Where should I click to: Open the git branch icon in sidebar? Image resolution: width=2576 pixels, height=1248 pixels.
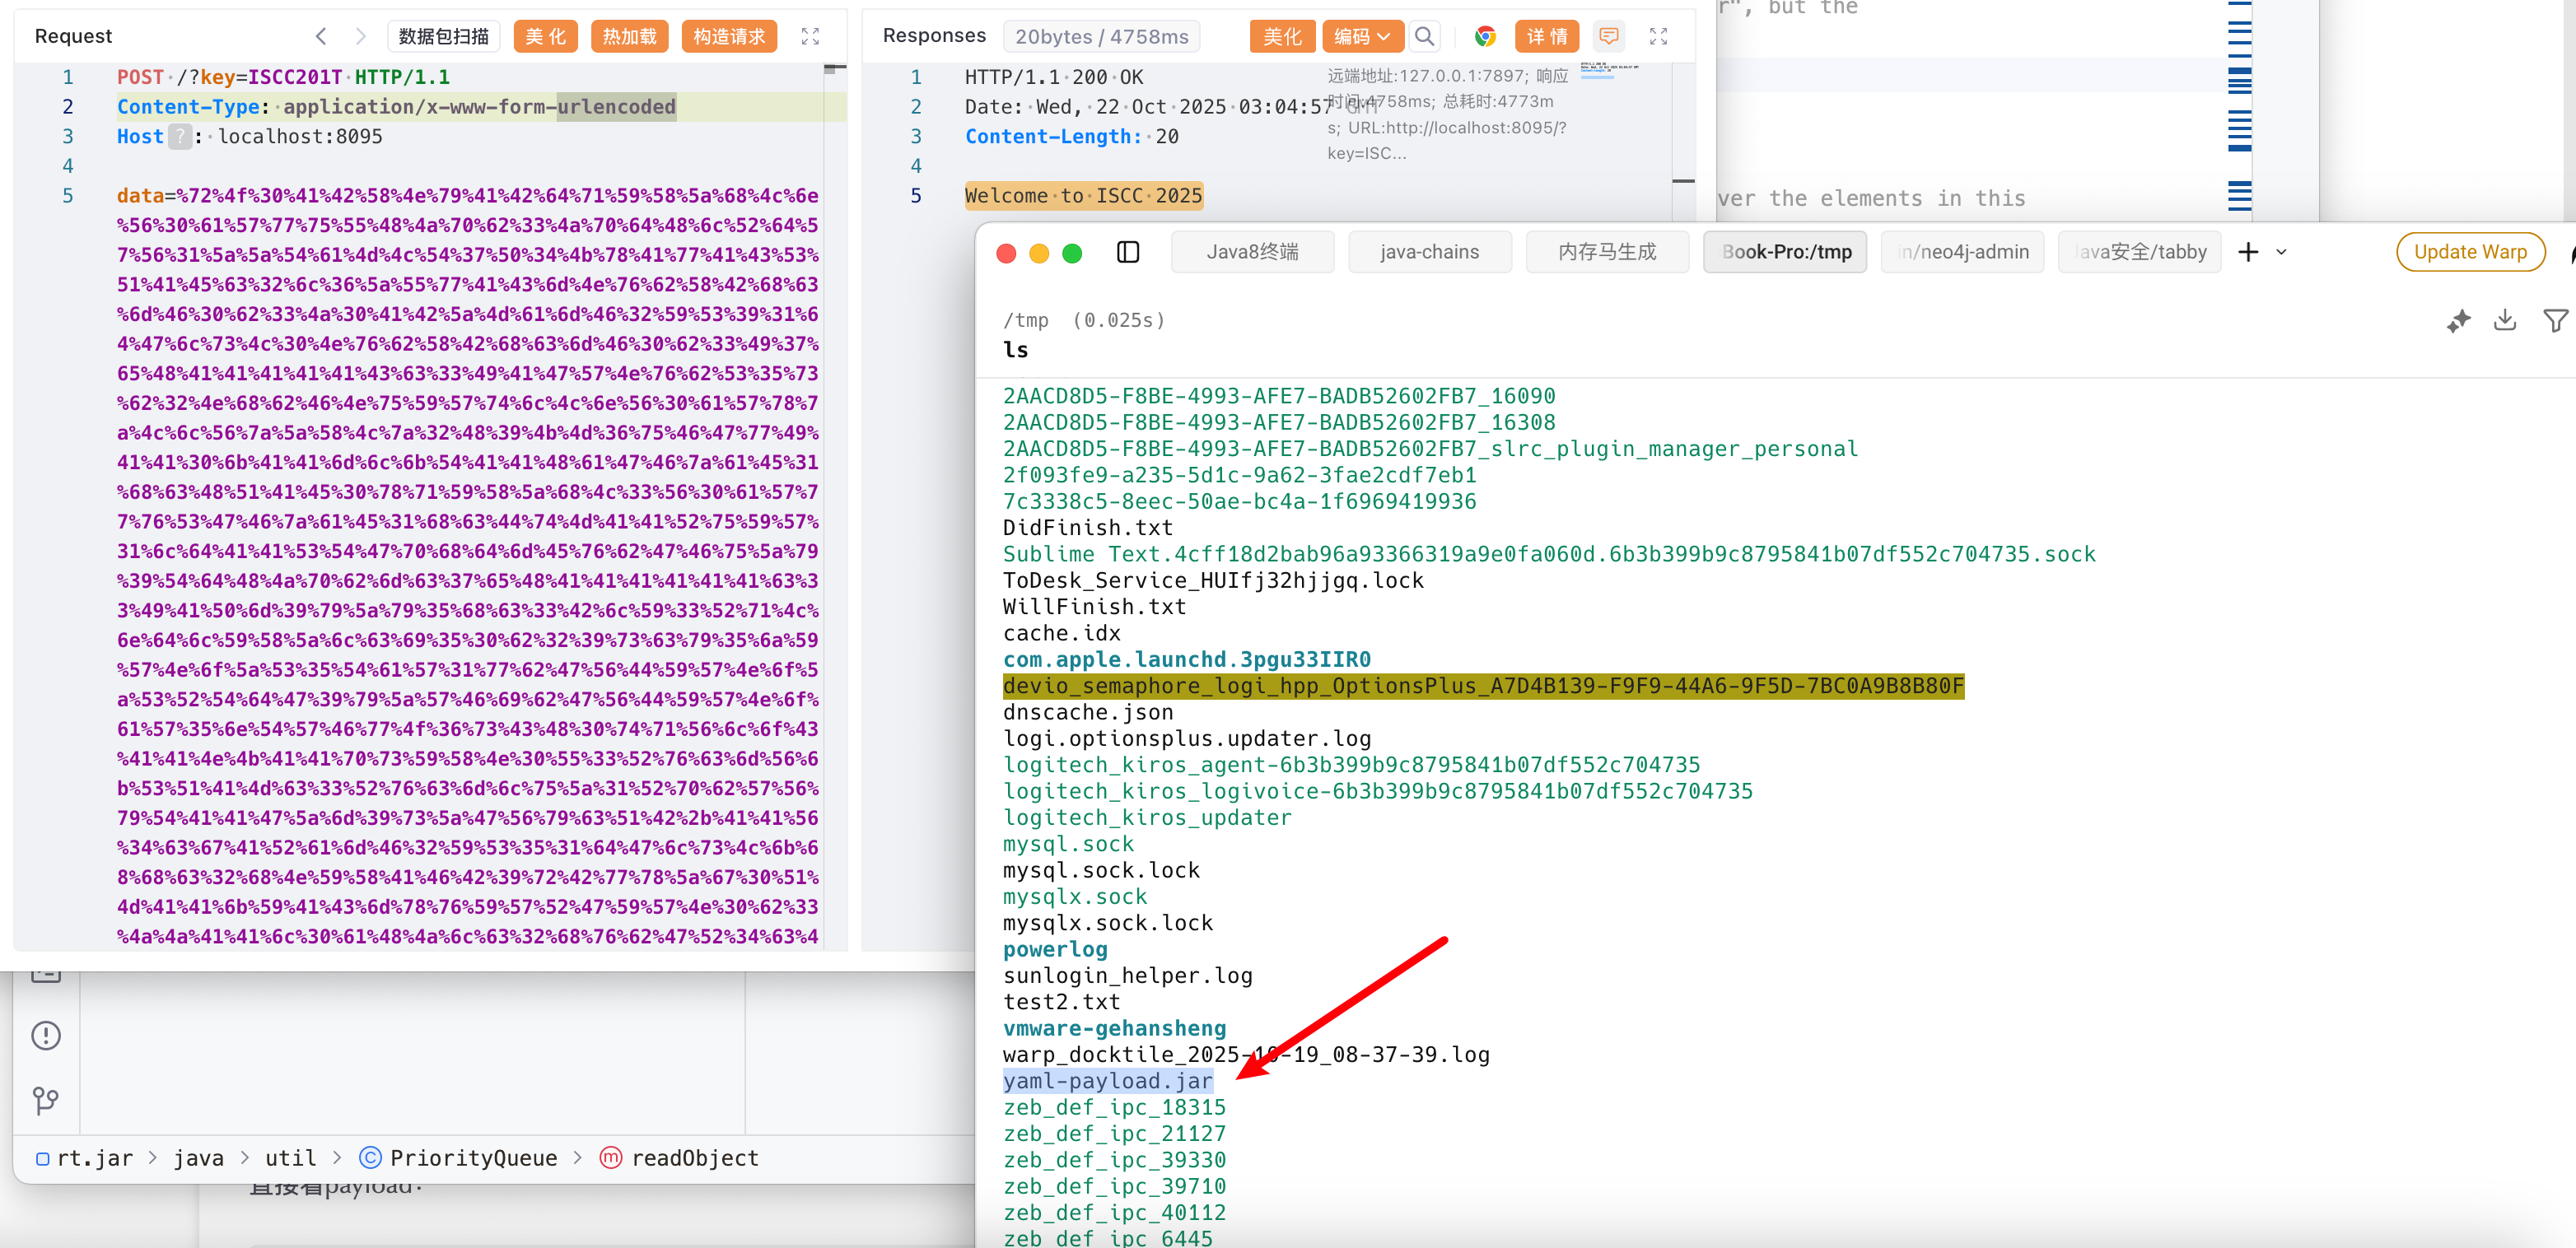coord(46,1100)
